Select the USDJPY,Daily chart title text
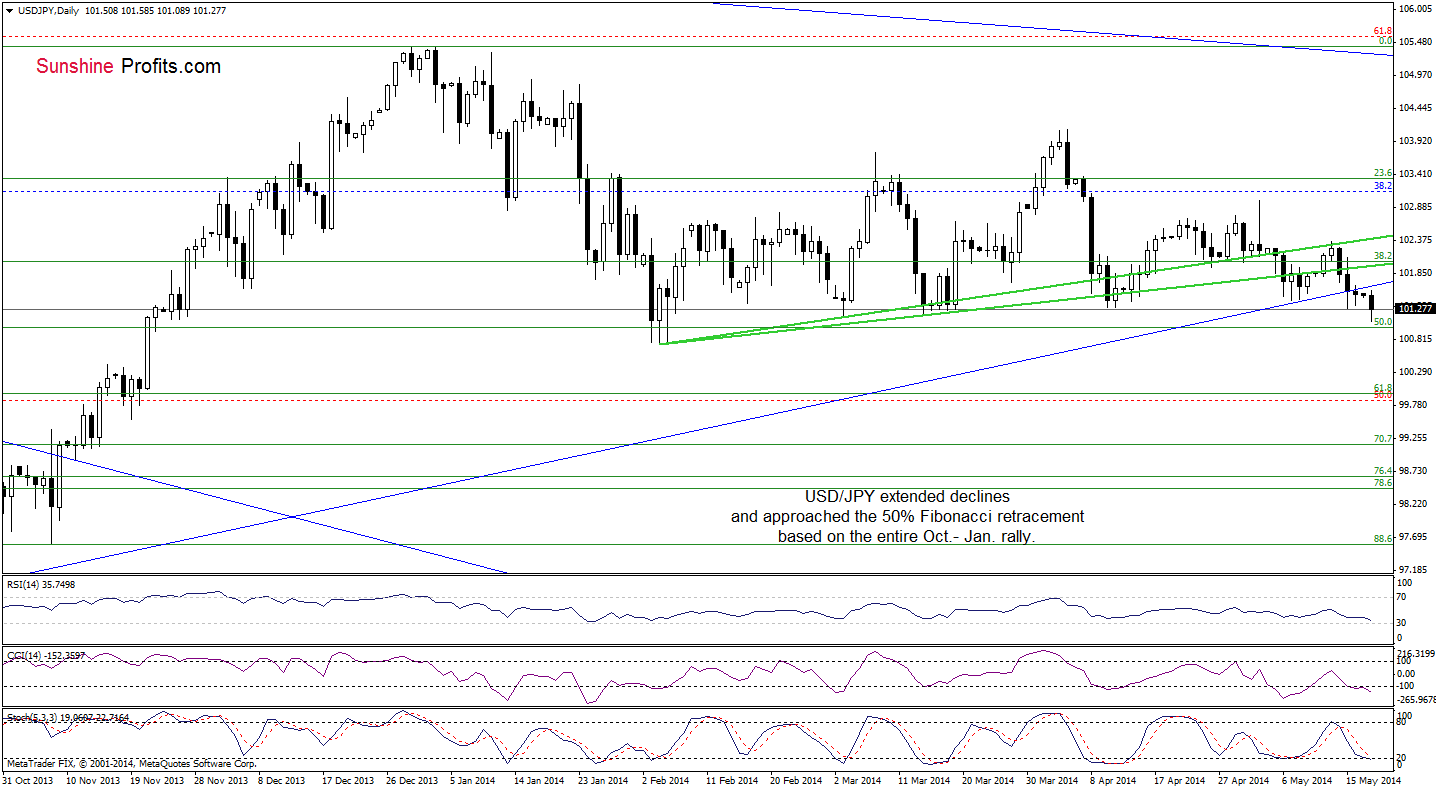 [48, 9]
